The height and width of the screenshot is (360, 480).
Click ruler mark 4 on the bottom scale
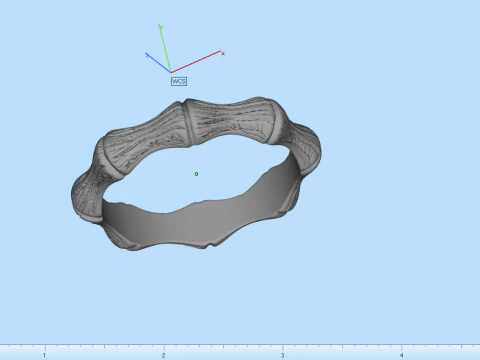coord(402,355)
